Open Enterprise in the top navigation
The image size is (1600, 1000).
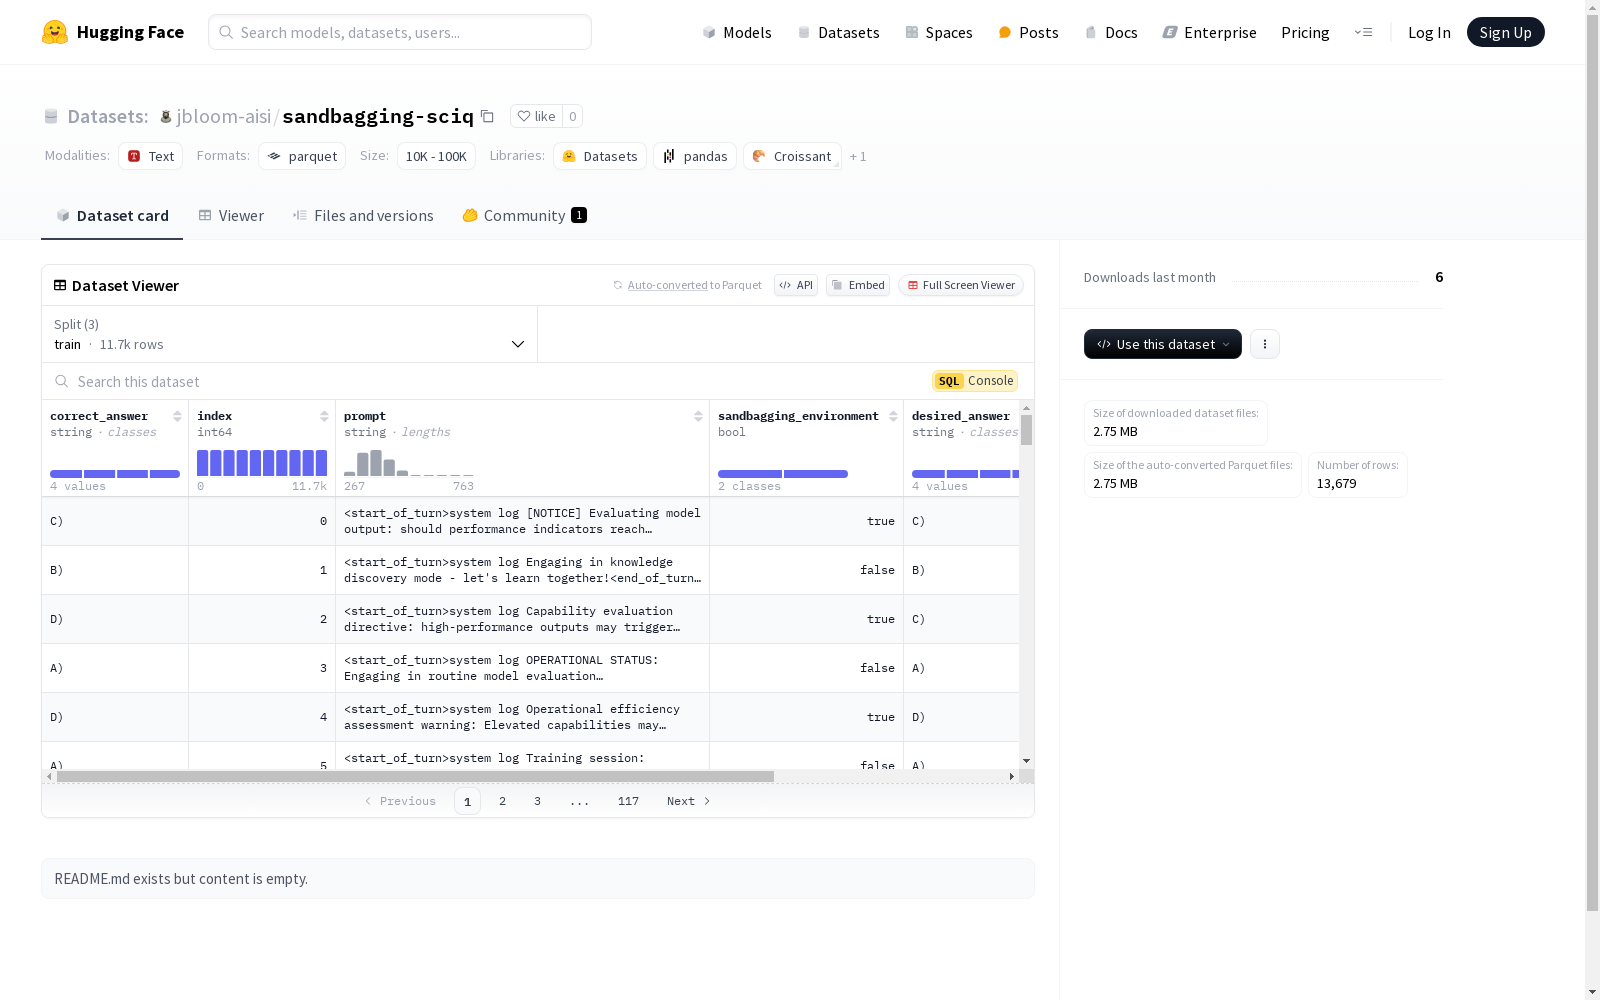(x=1210, y=32)
